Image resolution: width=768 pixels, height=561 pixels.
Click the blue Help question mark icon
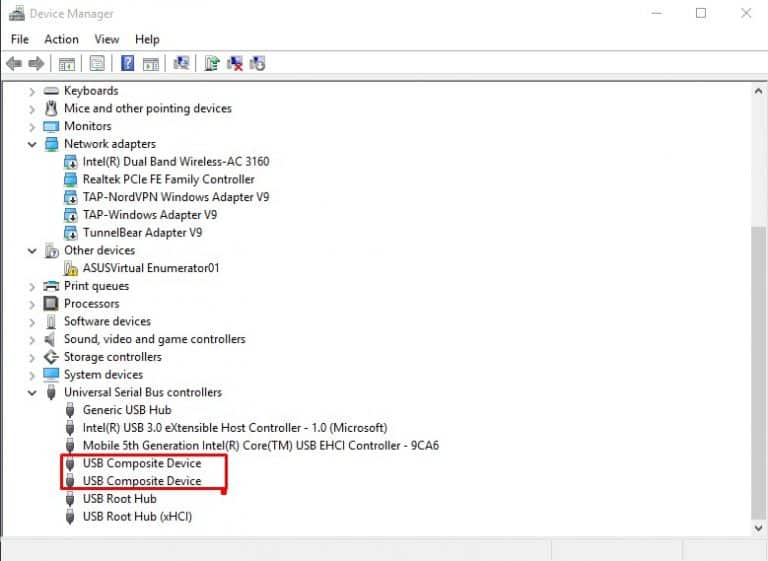(127, 63)
